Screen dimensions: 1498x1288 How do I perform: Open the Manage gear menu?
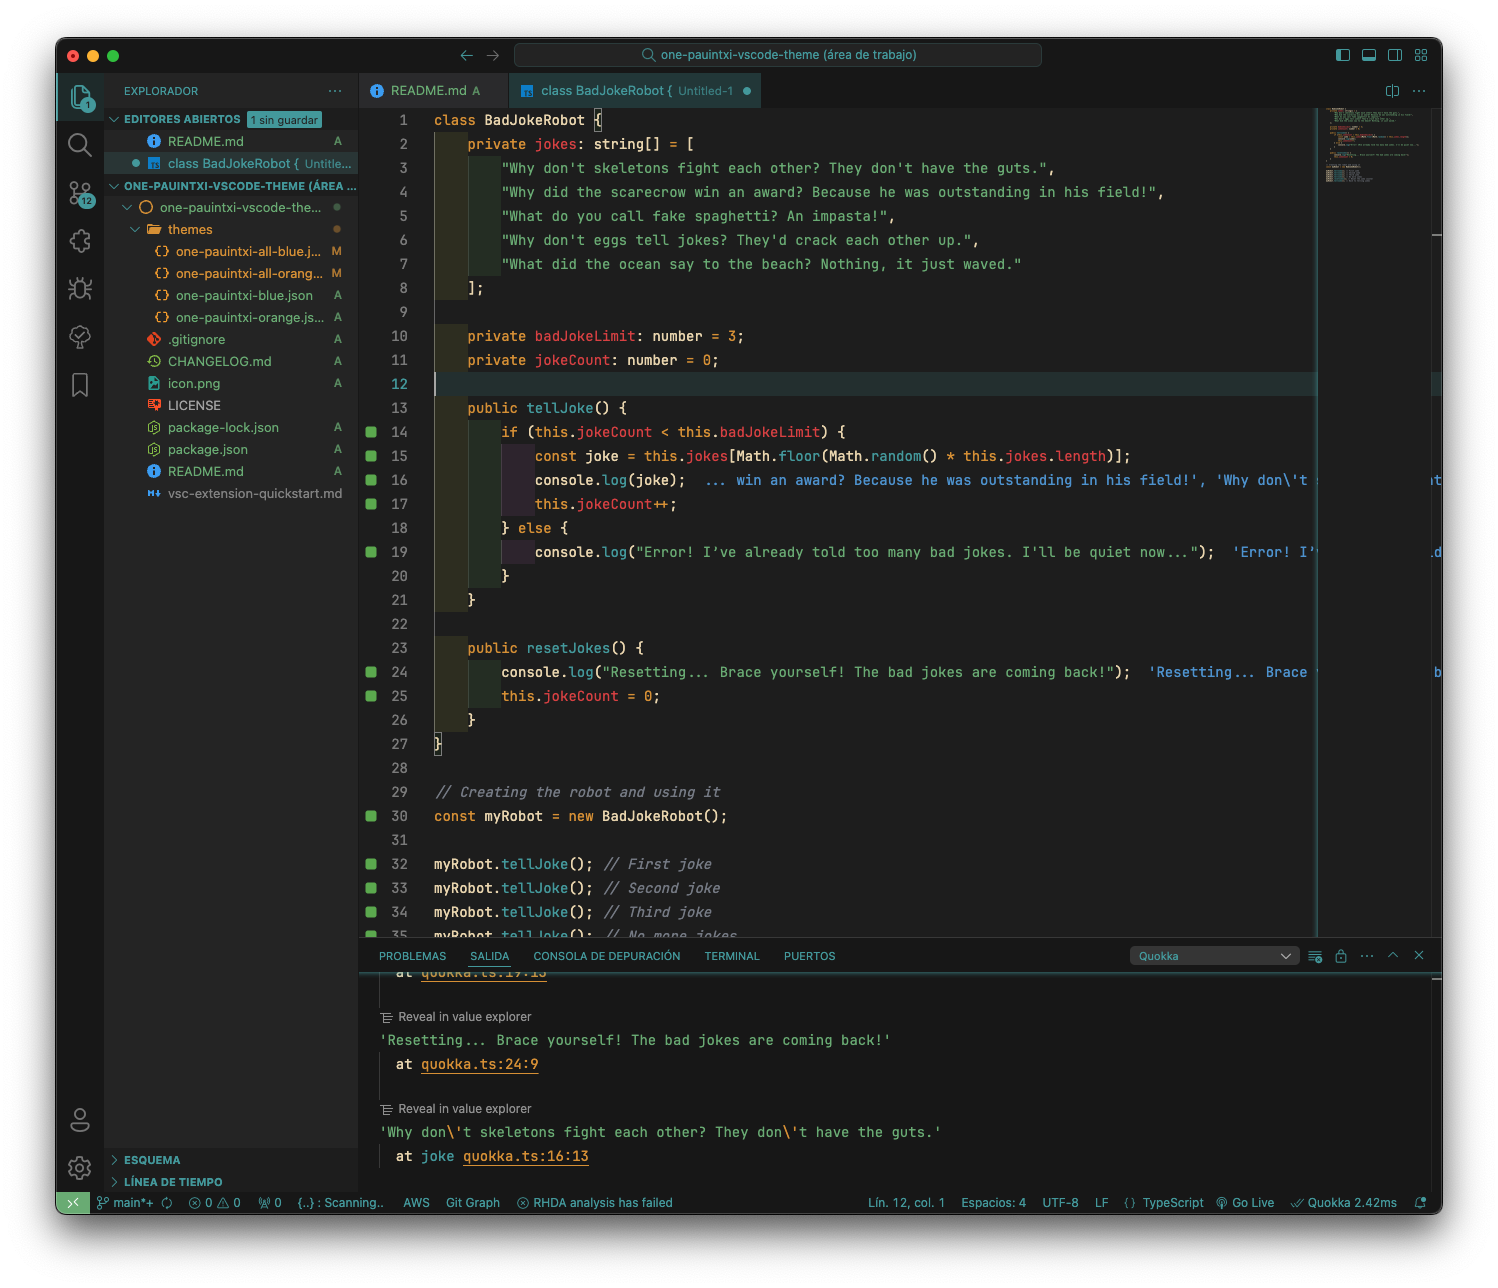coord(80,1168)
